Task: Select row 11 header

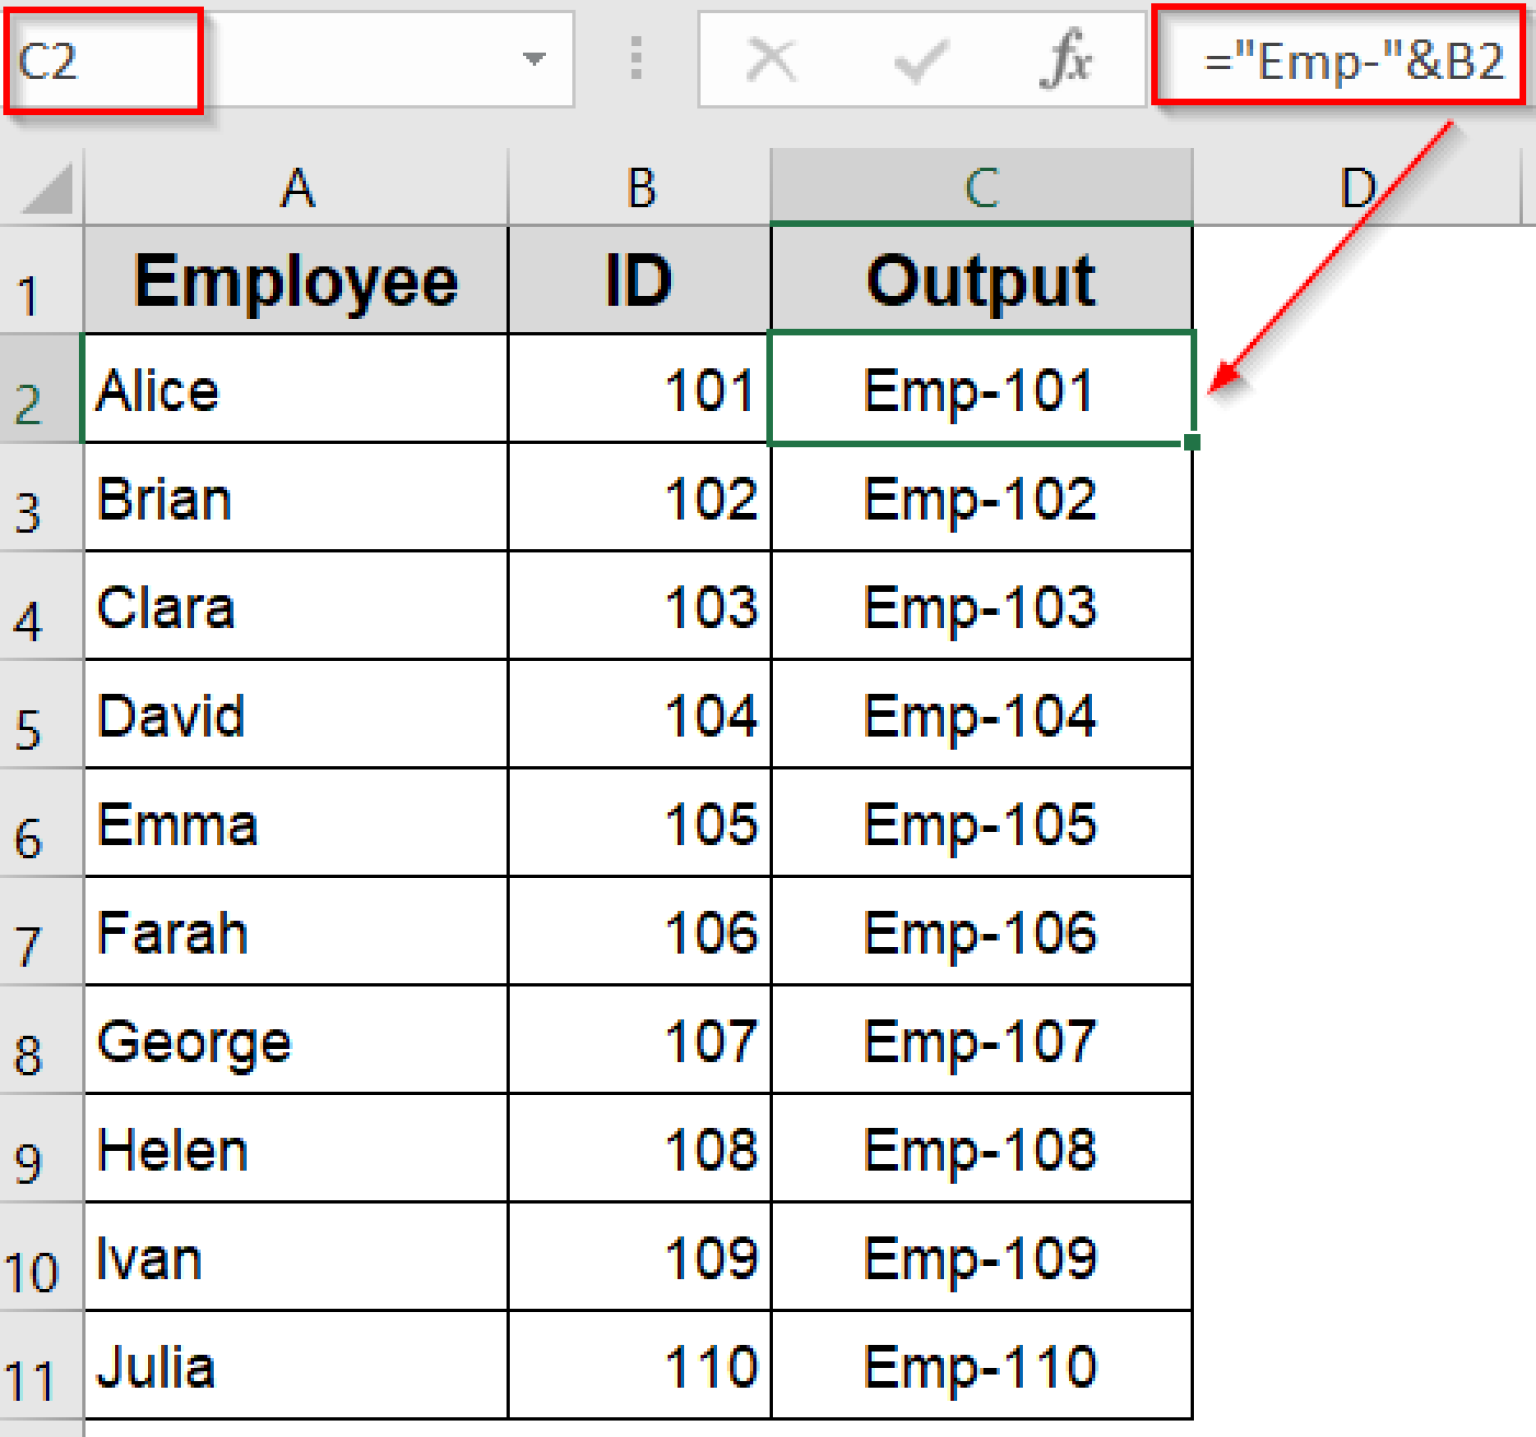Action: tap(30, 1365)
